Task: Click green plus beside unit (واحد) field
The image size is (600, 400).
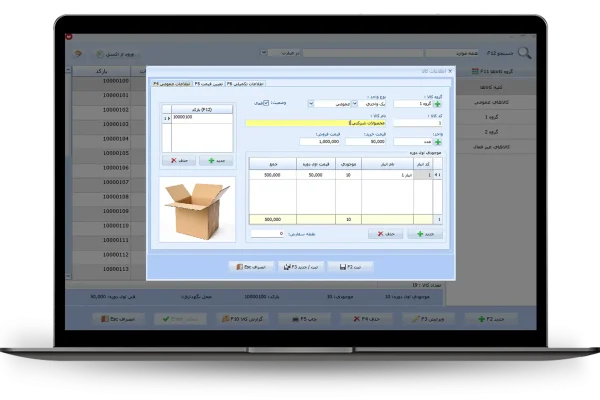Action: [x=437, y=142]
